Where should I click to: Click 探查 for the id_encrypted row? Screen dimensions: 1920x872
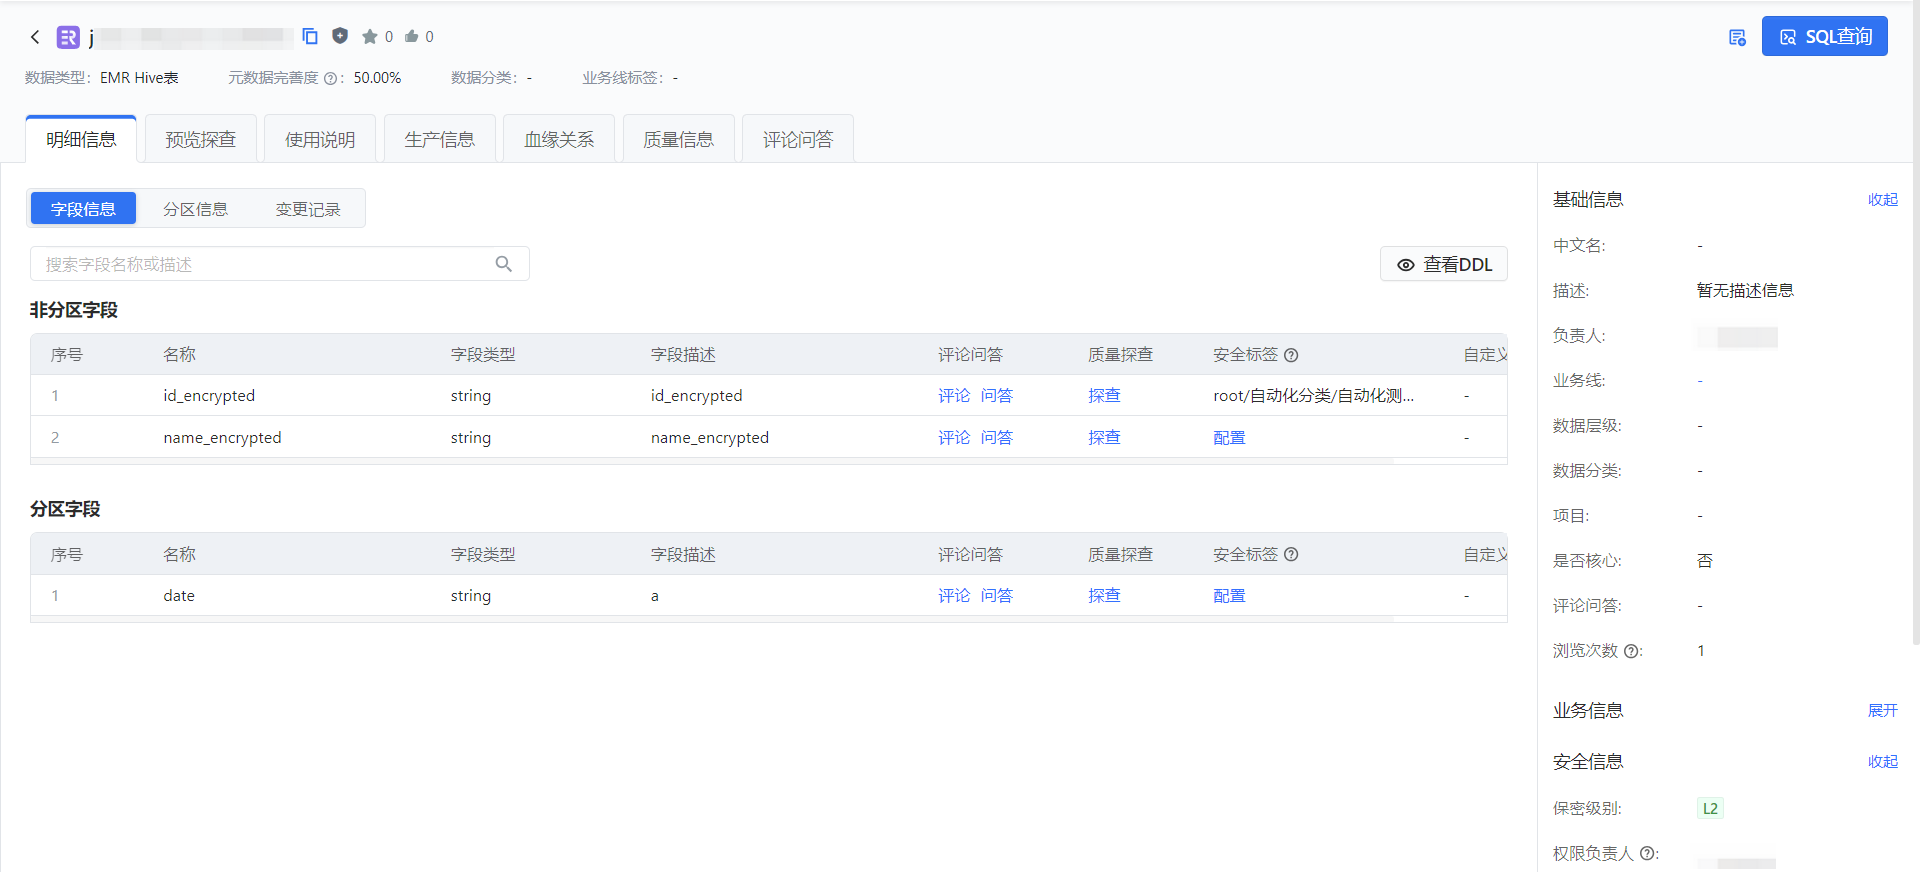click(1105, 396)
